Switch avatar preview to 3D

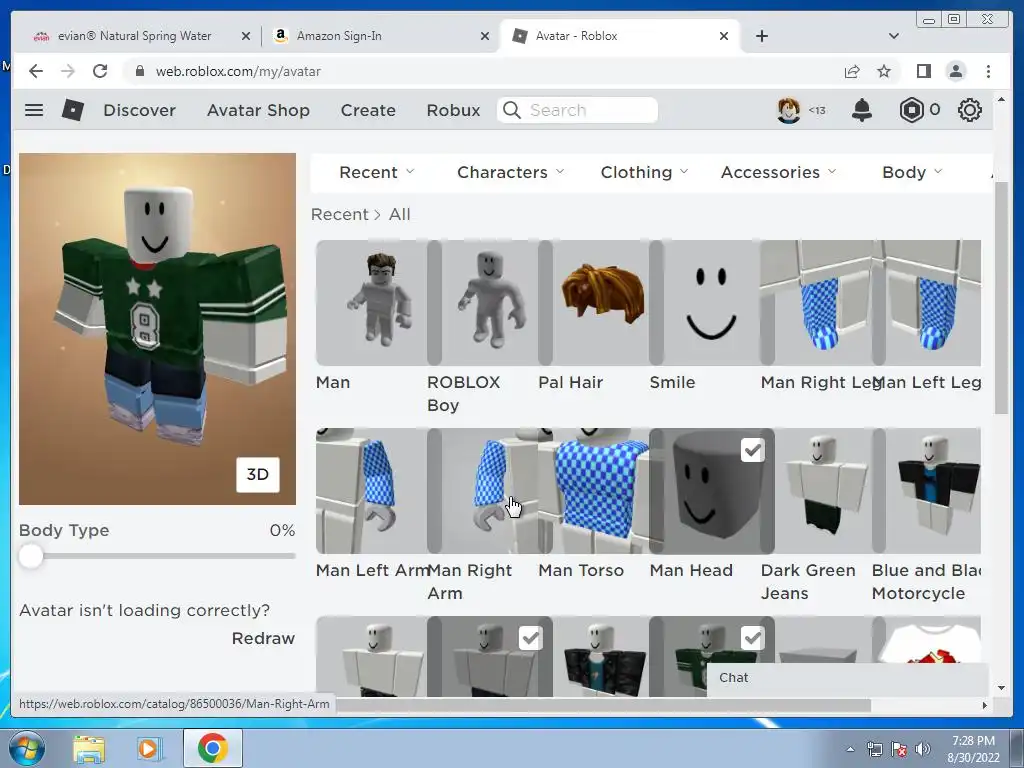pyautogui.click(x=257, y=475)
